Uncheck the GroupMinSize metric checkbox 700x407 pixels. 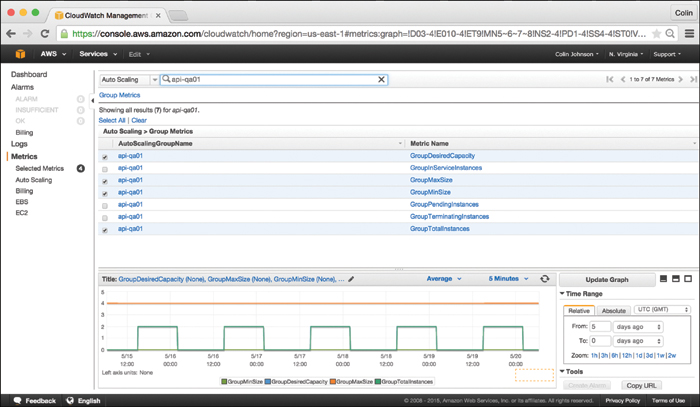coord(105,194)
